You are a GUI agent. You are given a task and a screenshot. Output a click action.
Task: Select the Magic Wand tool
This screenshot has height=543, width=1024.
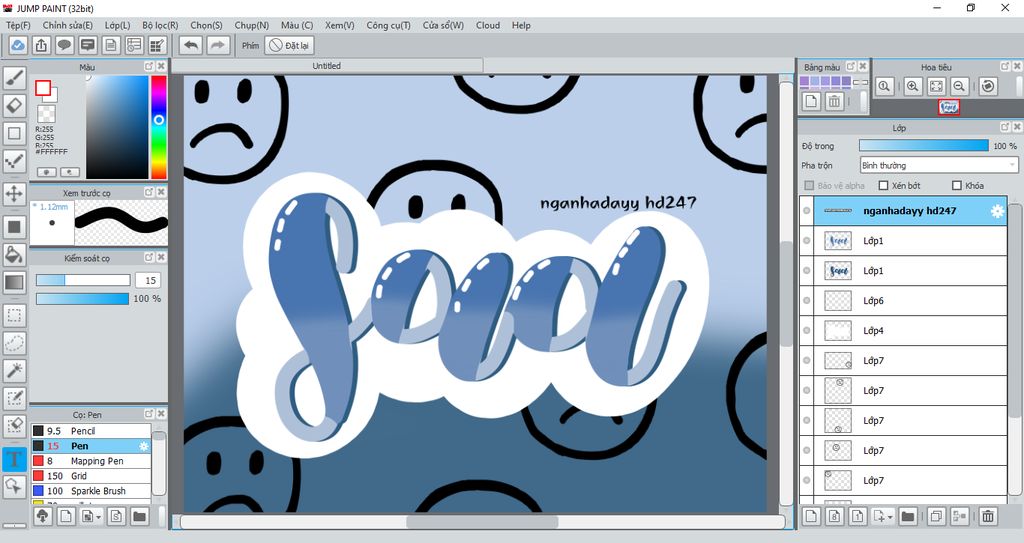(14, 370)
